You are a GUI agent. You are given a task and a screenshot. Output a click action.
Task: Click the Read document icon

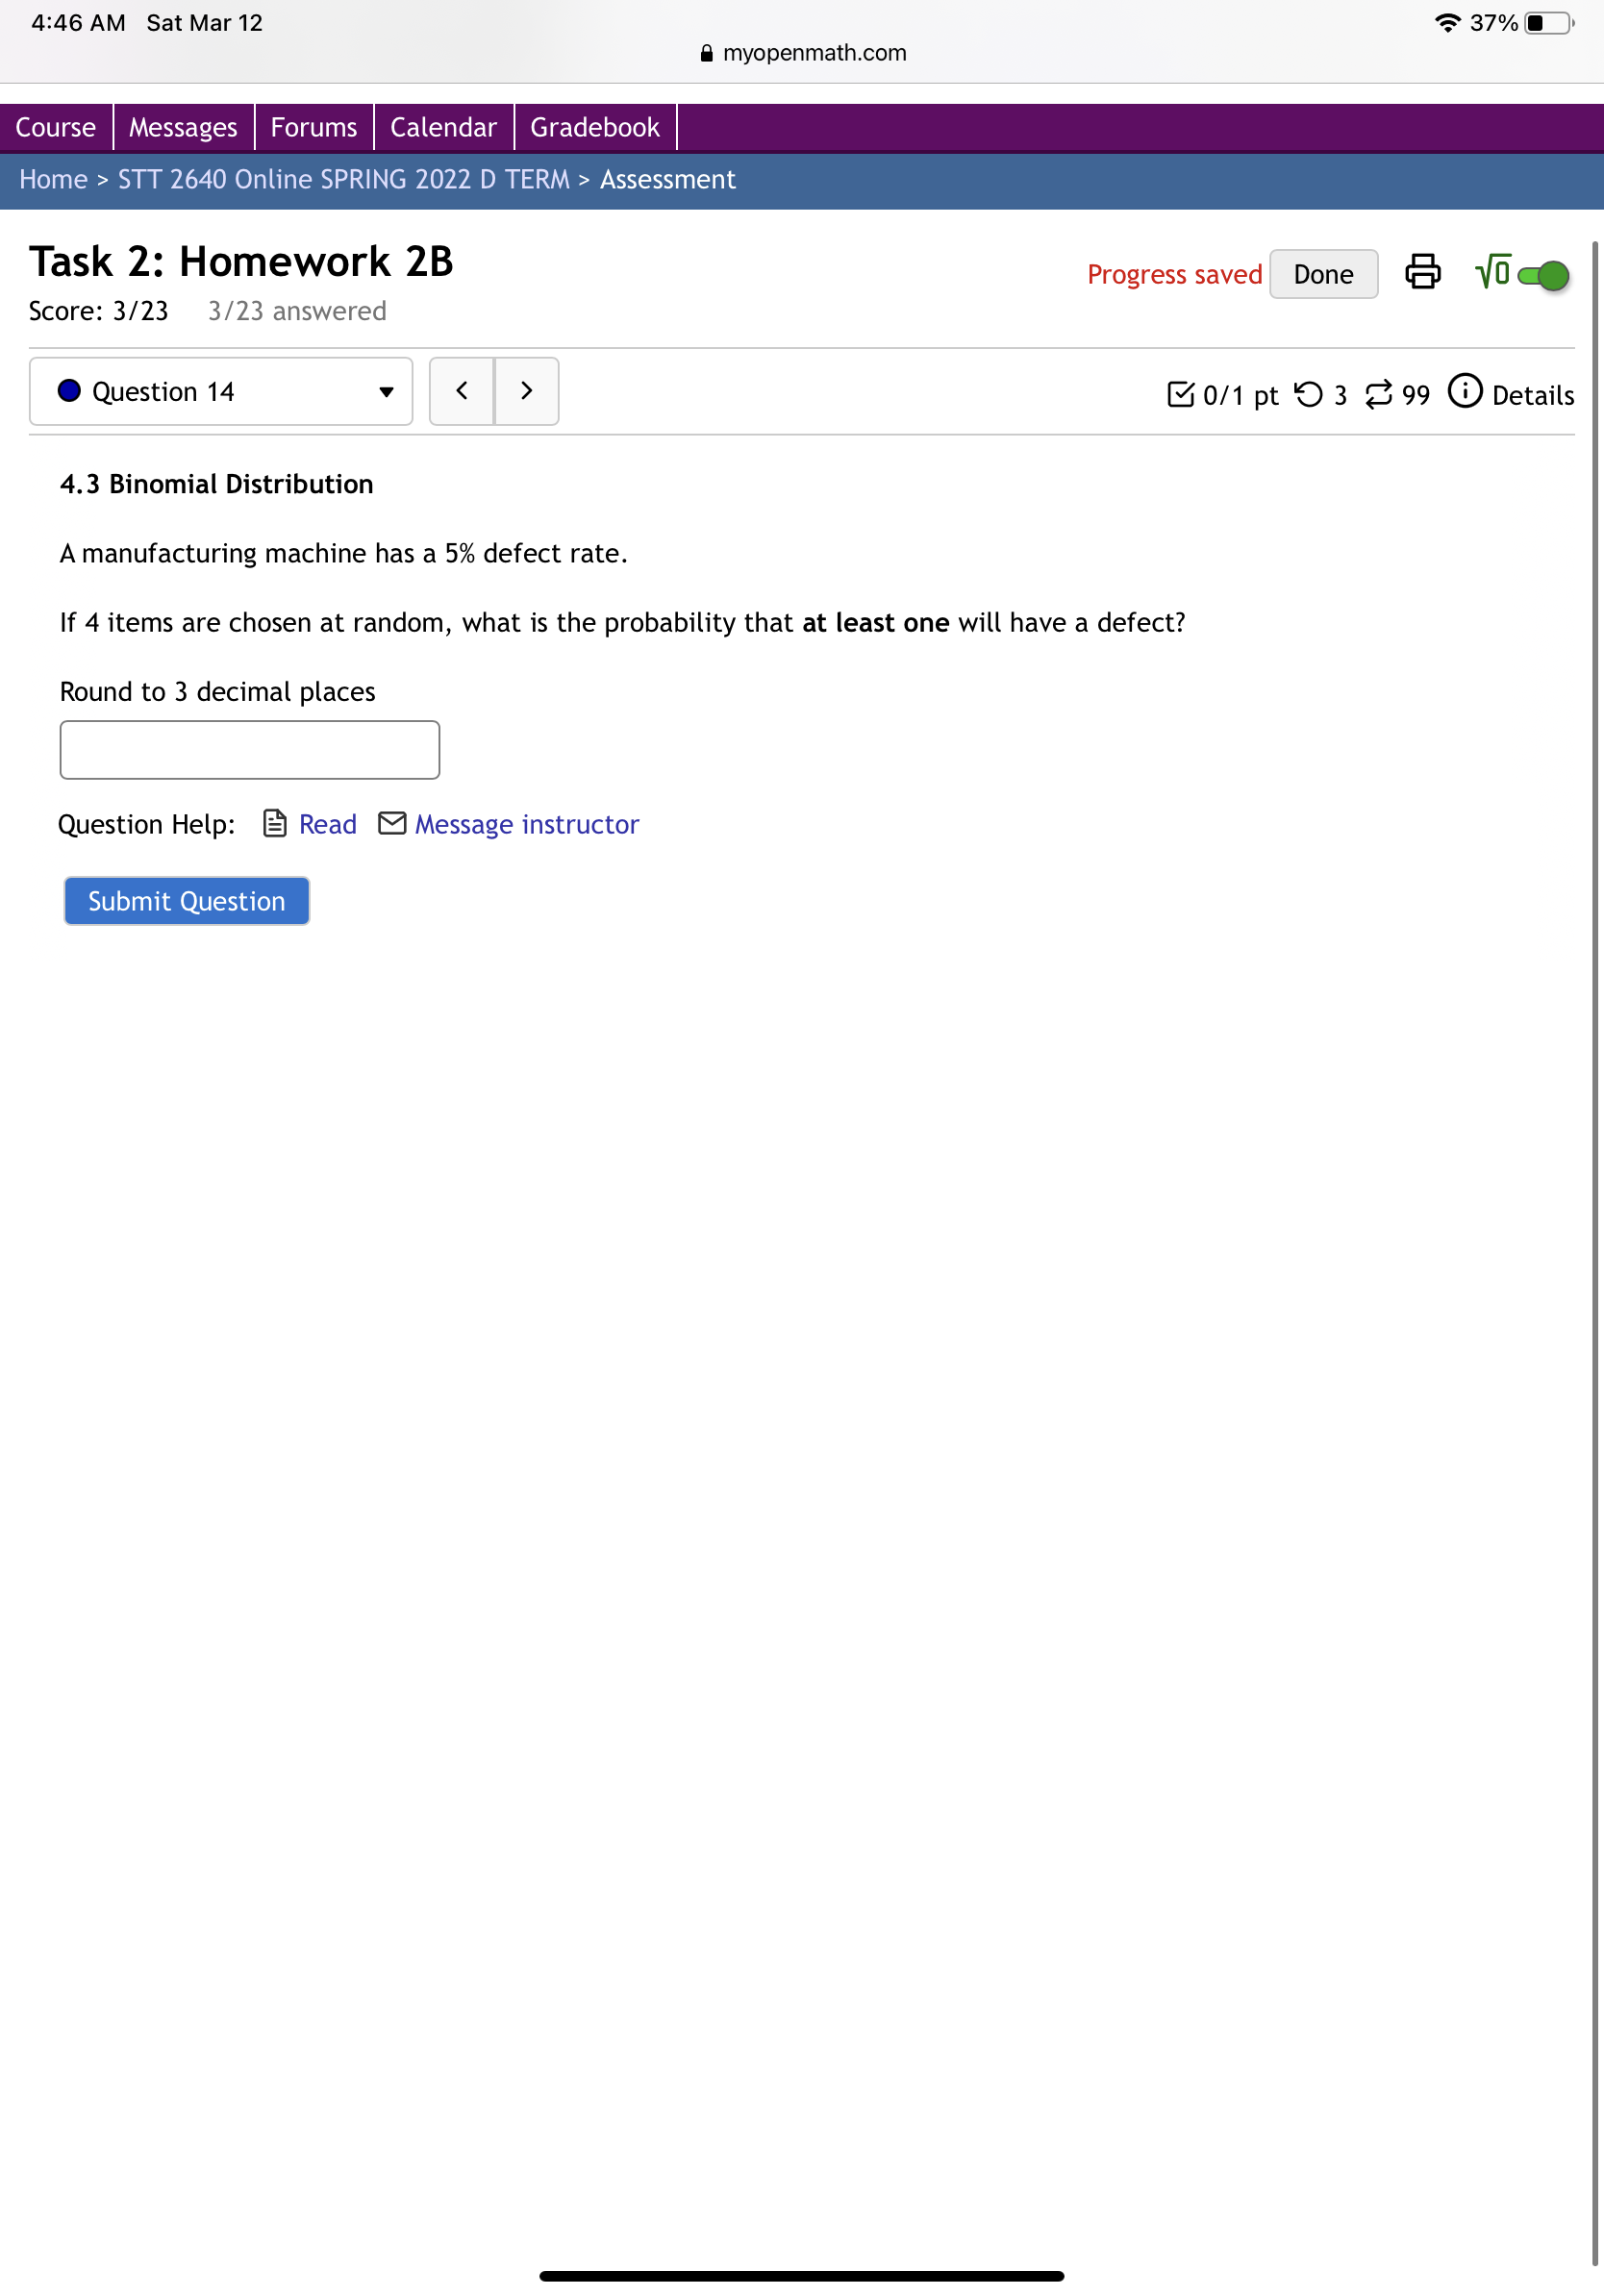click(x=274, y=824)
